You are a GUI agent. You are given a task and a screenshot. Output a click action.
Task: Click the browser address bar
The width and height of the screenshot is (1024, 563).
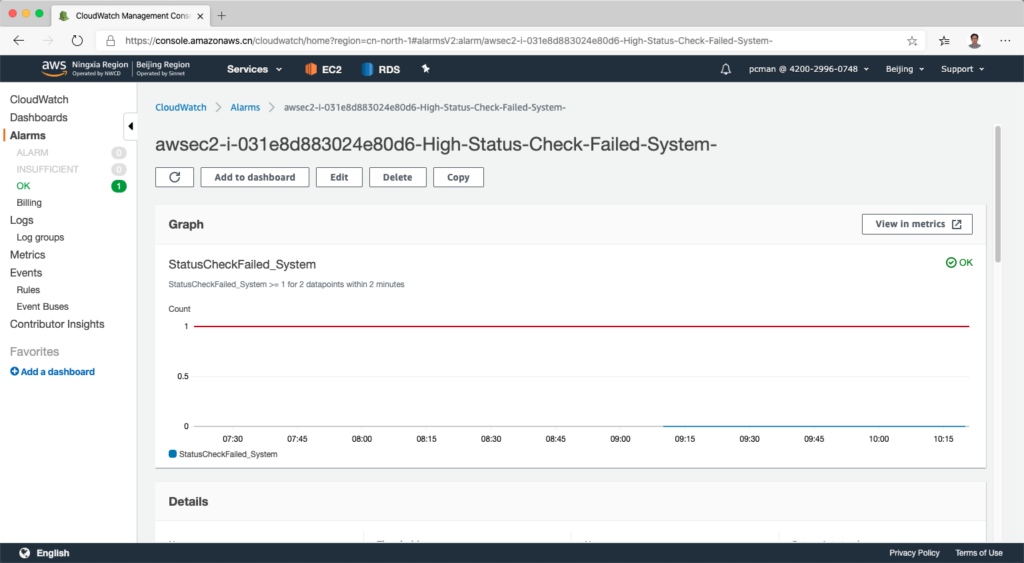tap(500, 41)
